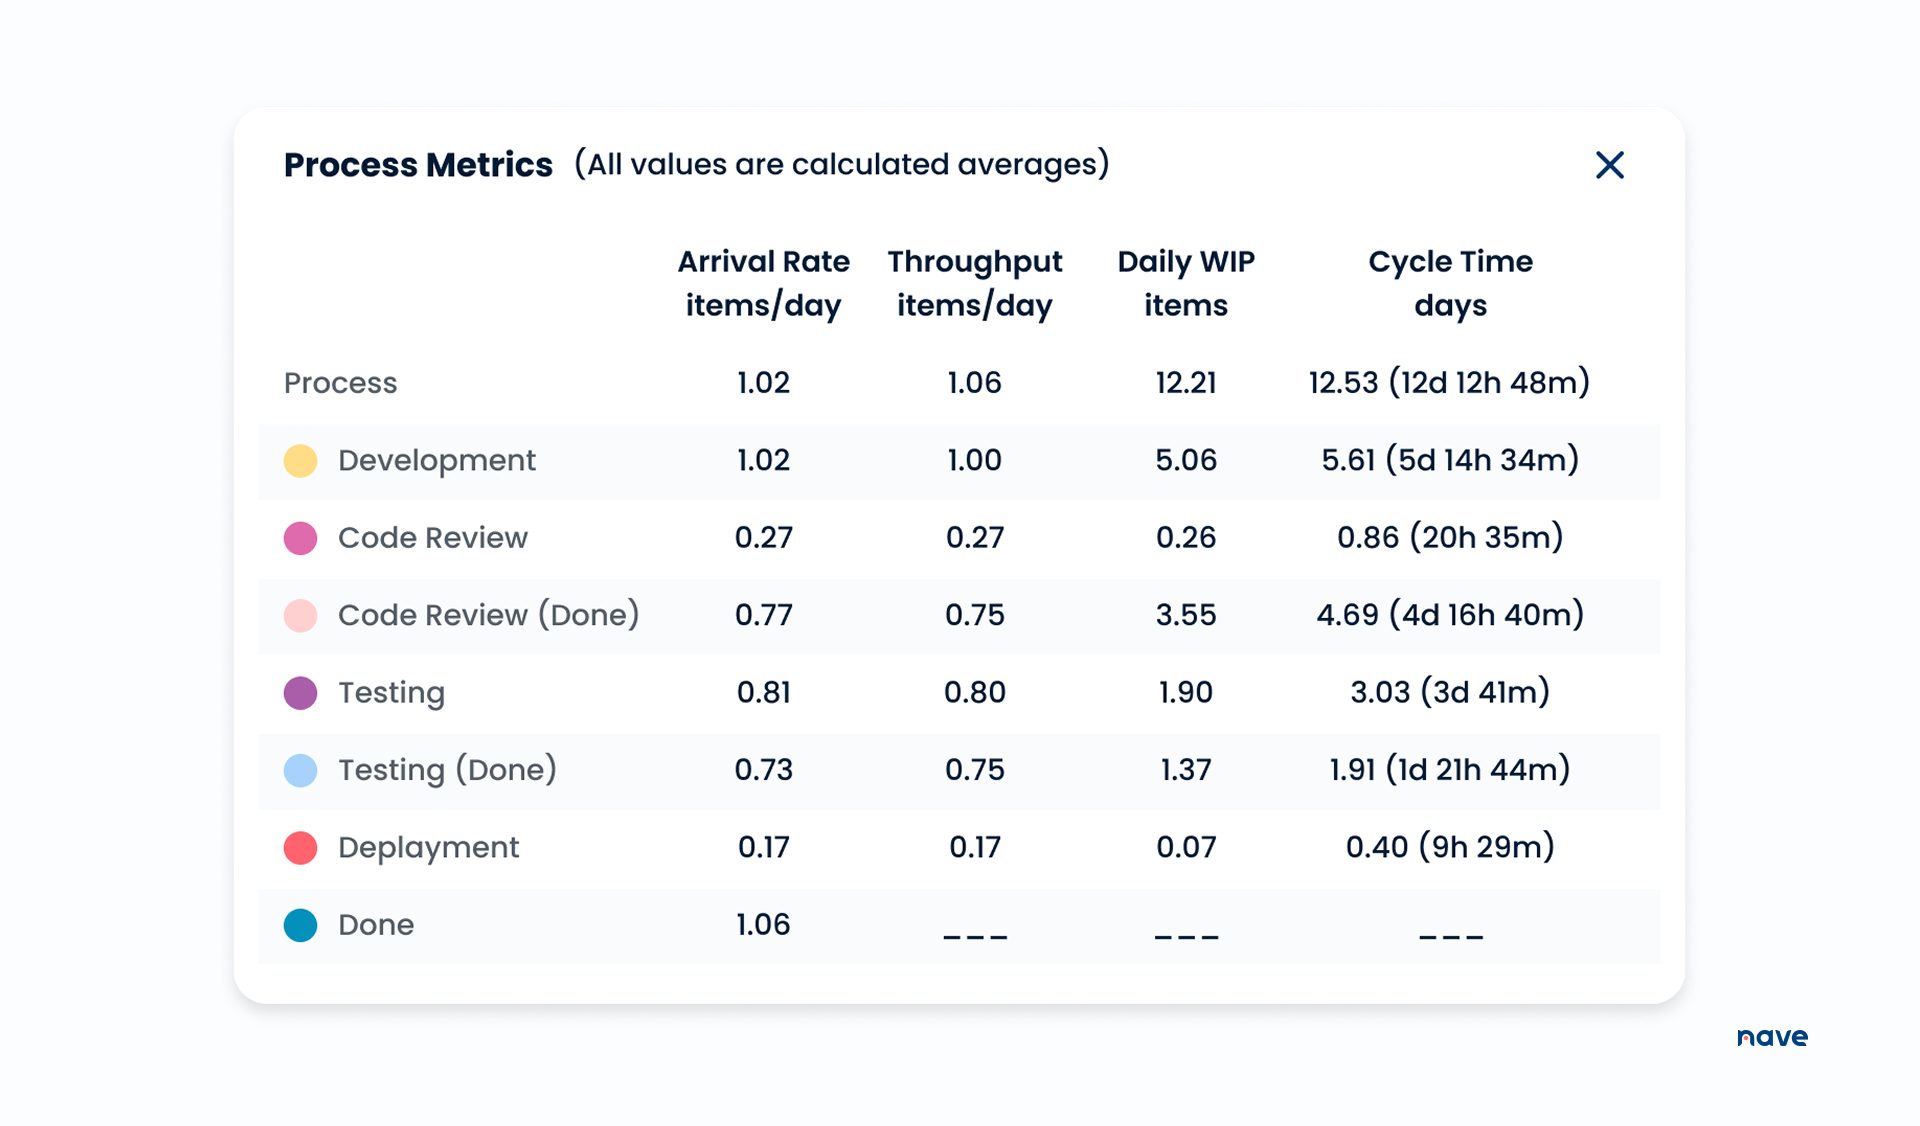
Task: Click the Process Metrics dialog title
Action: click(x=417, y=165)
